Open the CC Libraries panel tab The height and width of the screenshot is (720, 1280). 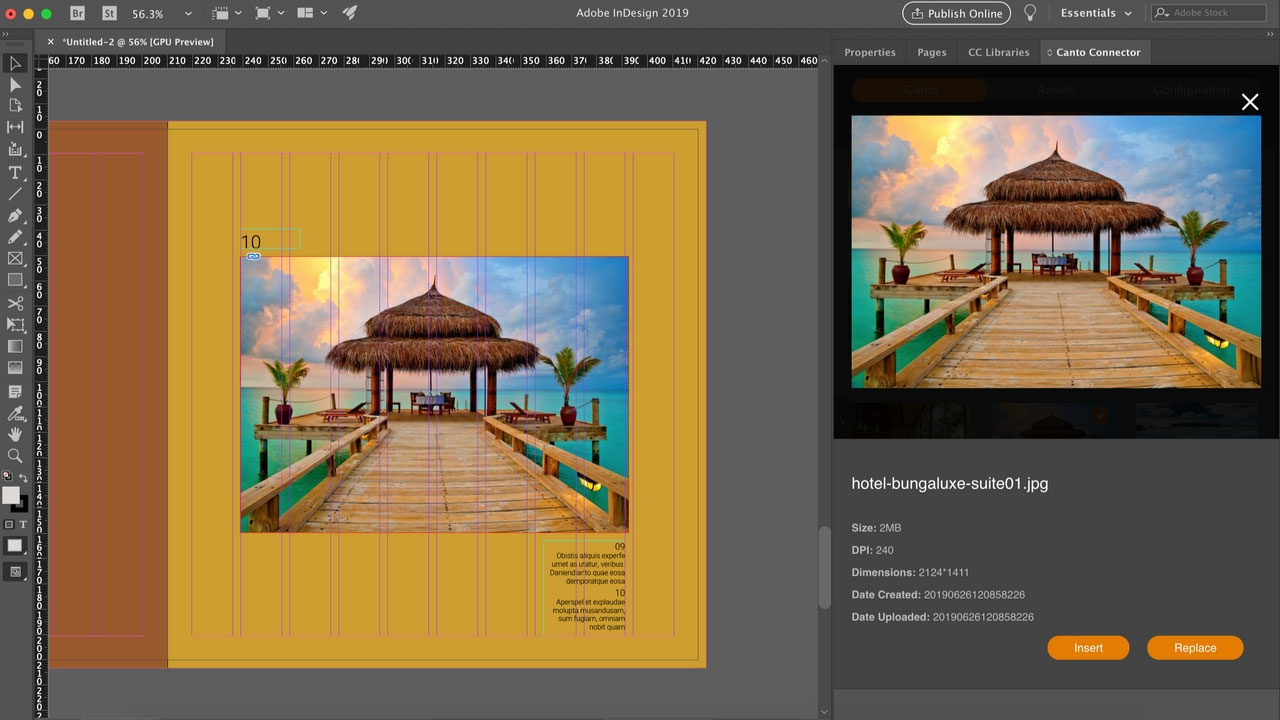point(997,52)
